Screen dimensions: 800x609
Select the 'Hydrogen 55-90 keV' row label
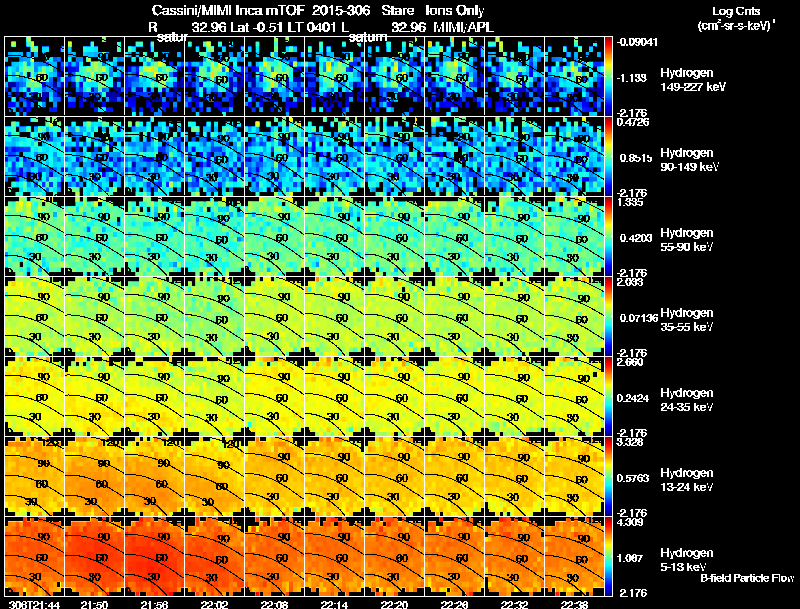pos(687,240)
